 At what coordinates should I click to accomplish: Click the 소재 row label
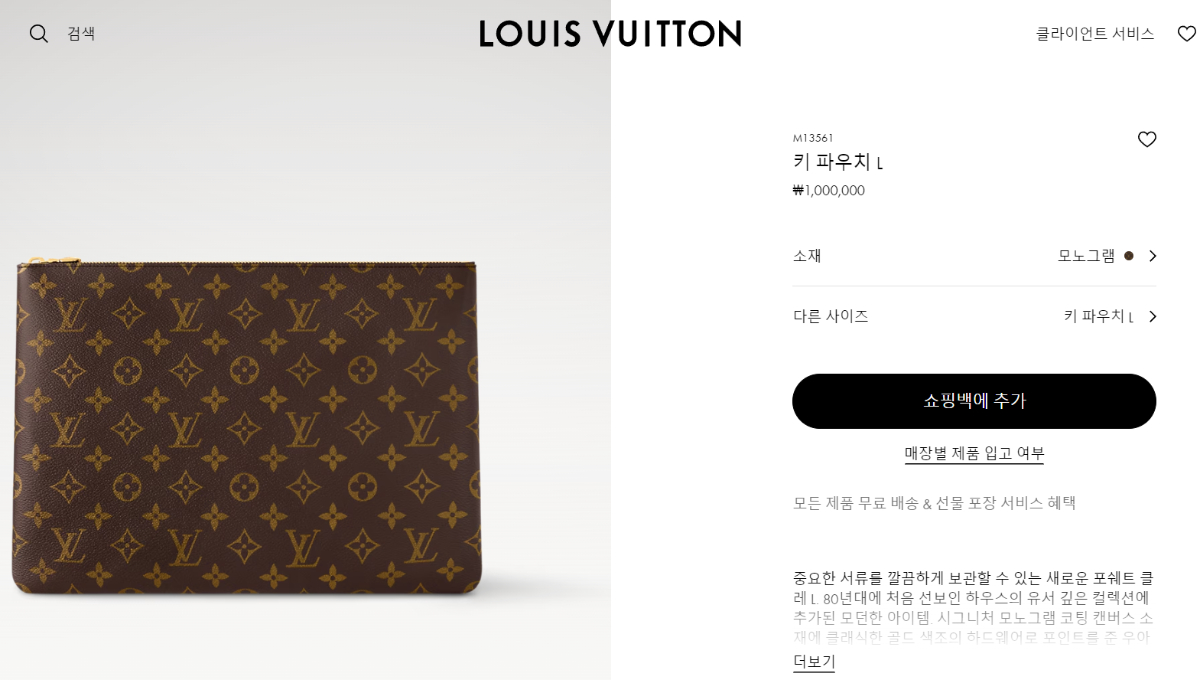point(807,256)
